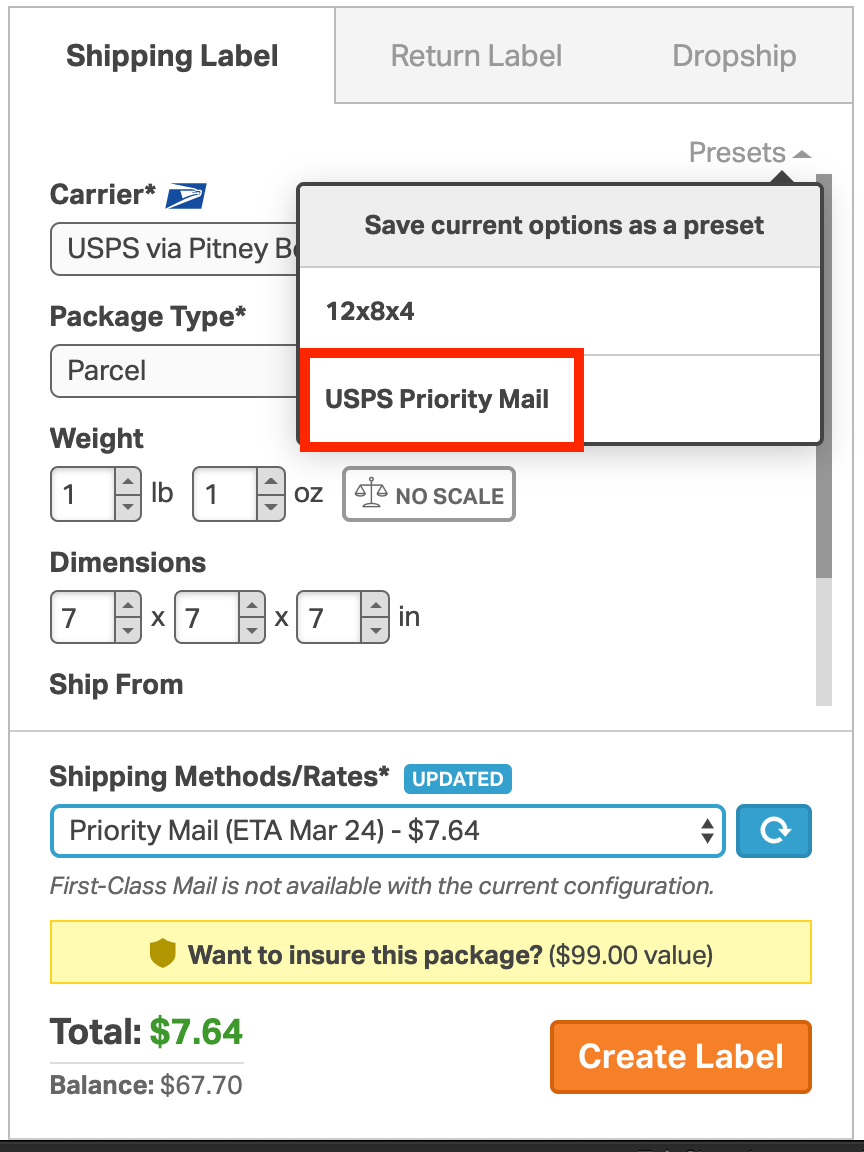Click the USPS eagle logo next to Carrier
Viewport: 864px width, 1152px height.
pos(185,195)
